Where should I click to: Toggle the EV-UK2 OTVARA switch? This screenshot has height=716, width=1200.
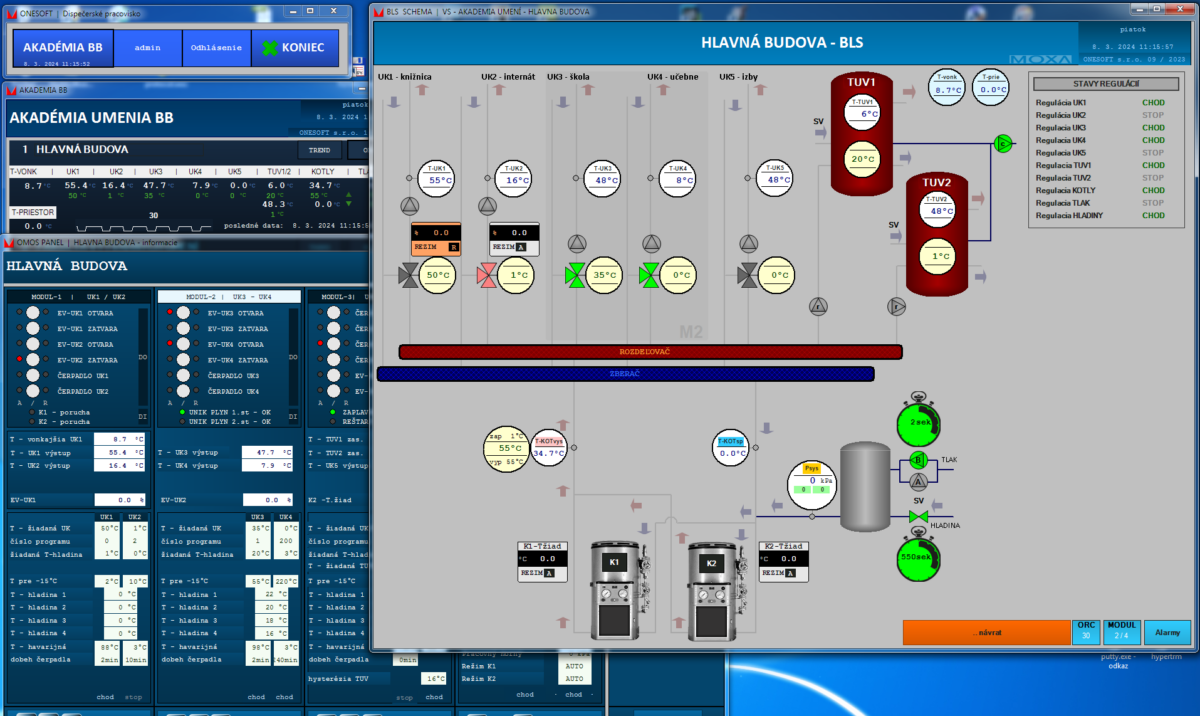point(33,344)
